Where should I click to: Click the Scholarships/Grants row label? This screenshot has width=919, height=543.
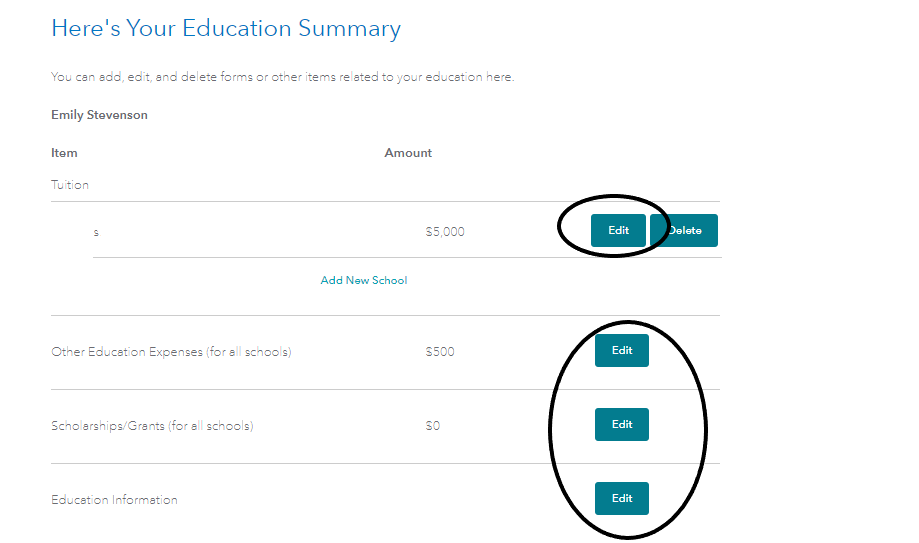tap(152, 426)
